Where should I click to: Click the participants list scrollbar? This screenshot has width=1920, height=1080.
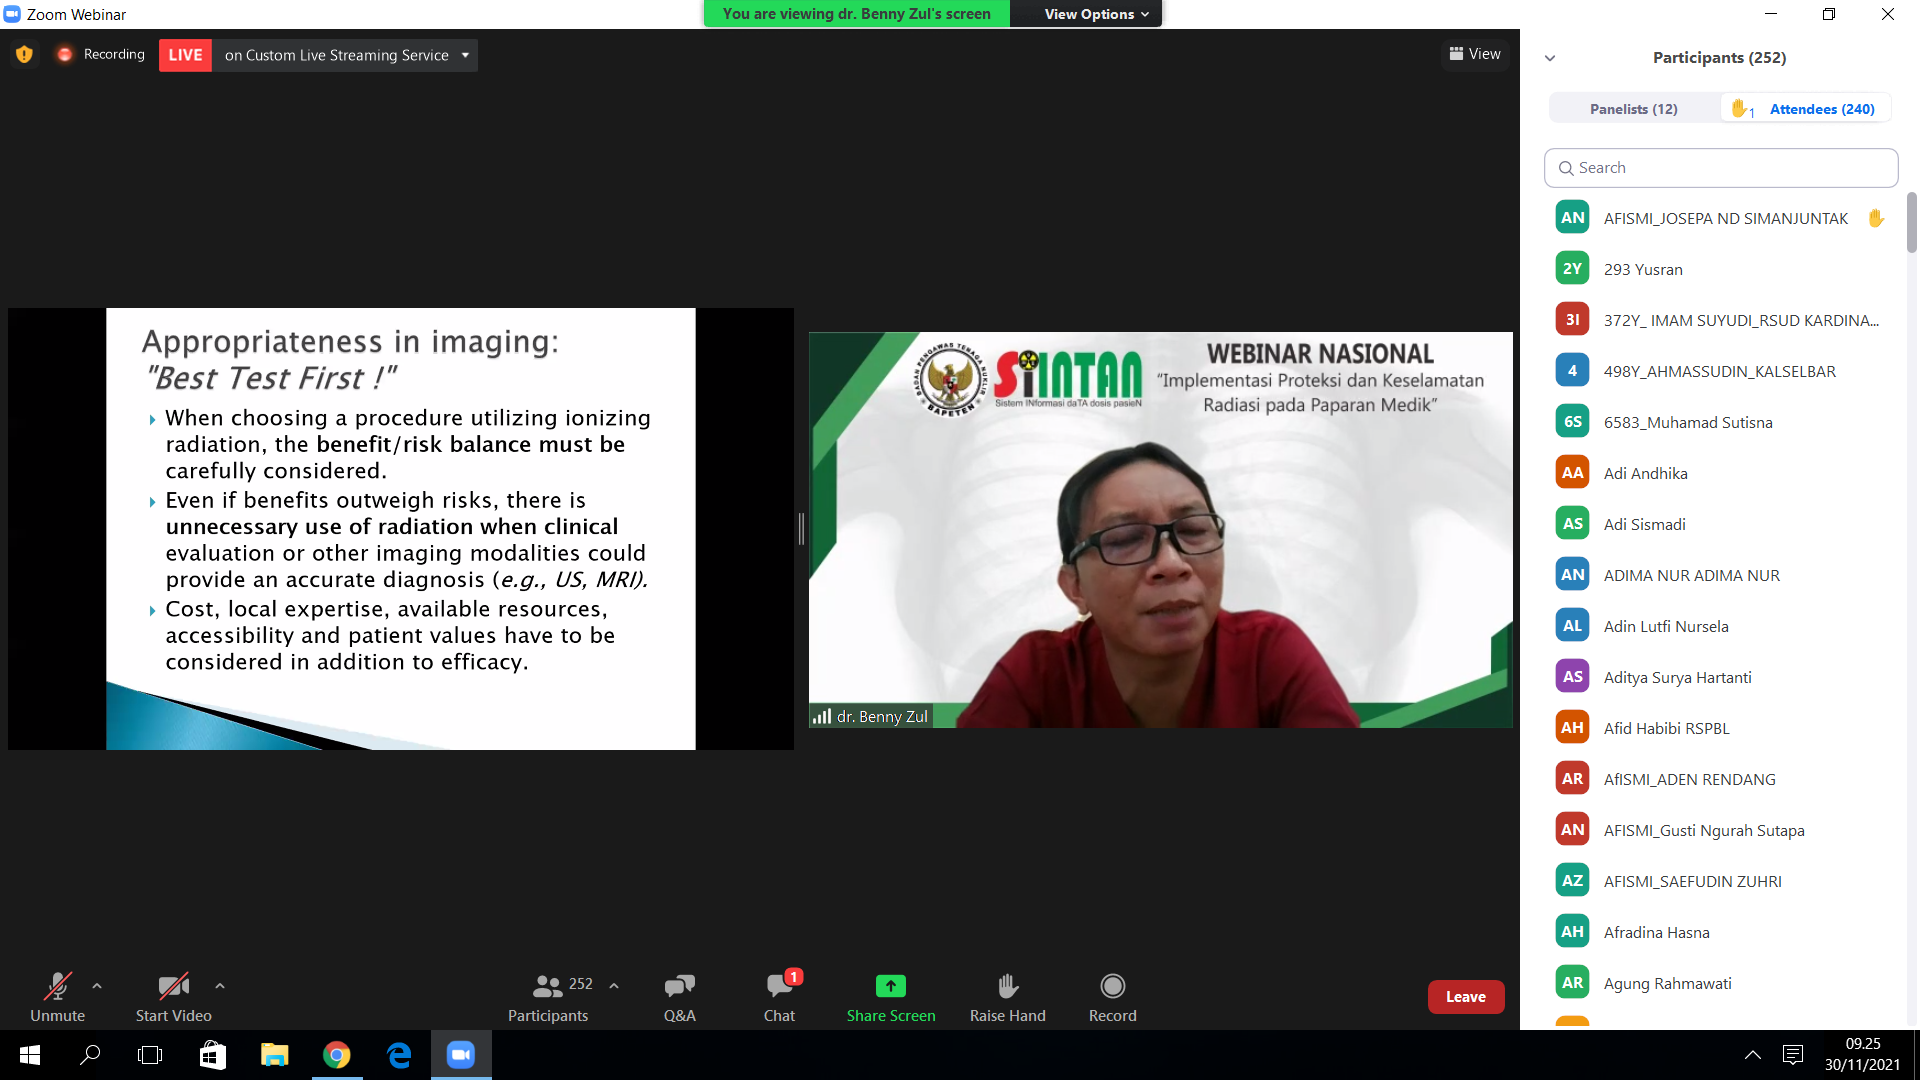pos(1912,222)
